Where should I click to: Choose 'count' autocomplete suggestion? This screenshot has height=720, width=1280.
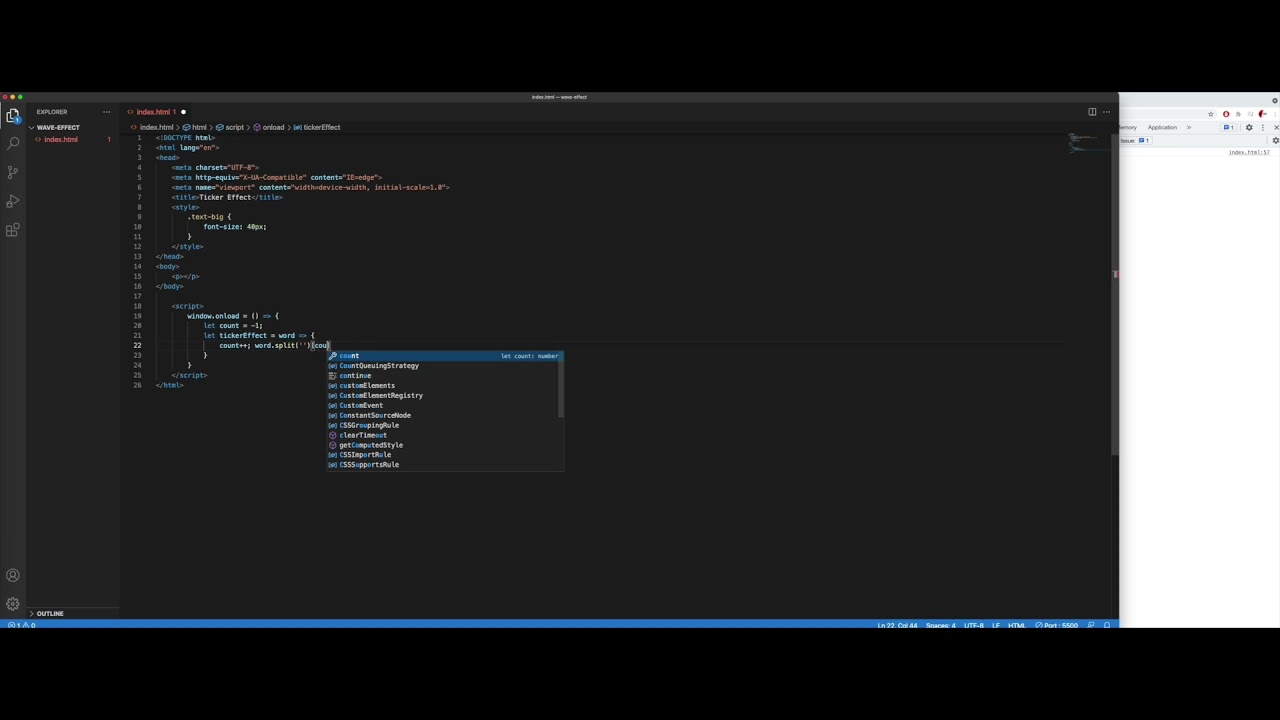(x=445, y=356)
